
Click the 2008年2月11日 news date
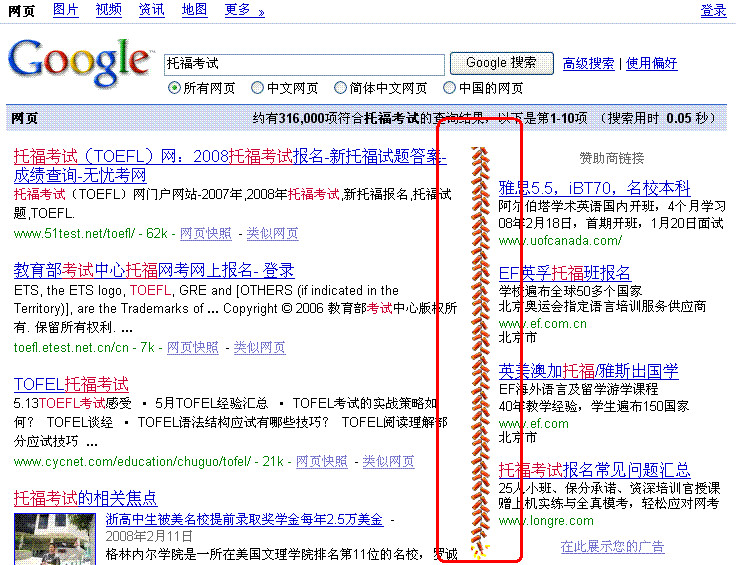click(x=149, y=536)
